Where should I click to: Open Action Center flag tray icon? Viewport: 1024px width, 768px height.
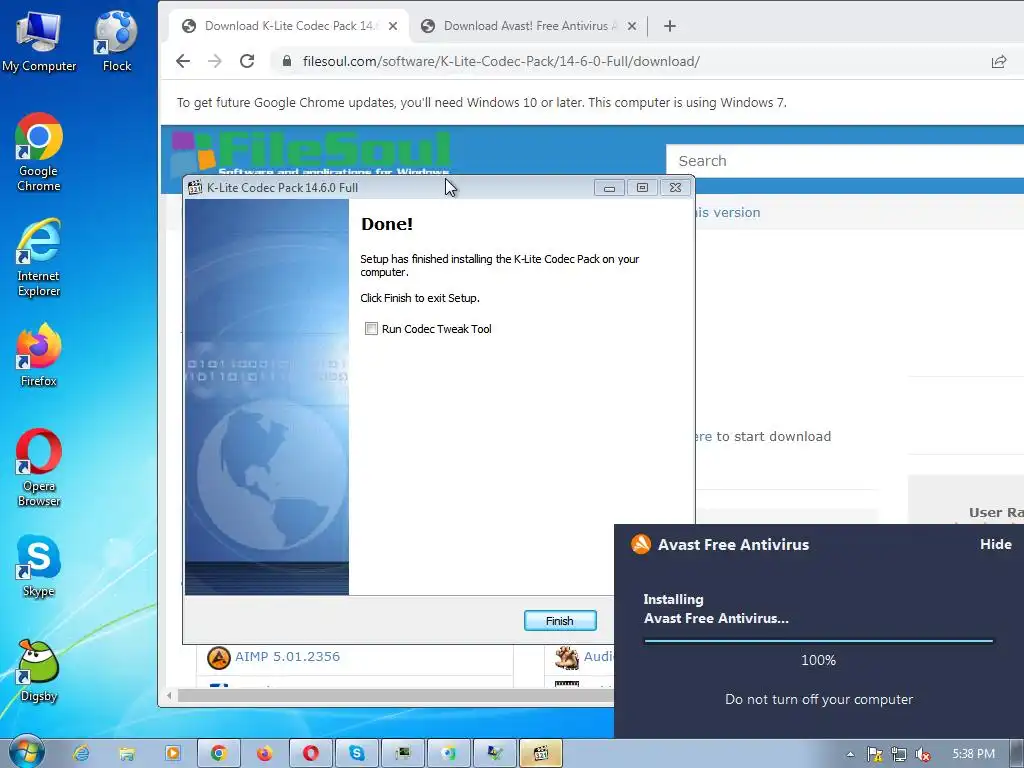pos(874,754)
